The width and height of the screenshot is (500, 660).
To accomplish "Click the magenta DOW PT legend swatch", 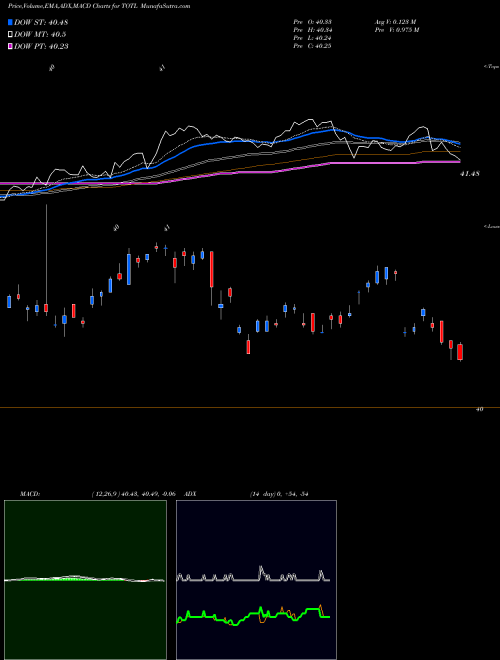I will [11, 46].
